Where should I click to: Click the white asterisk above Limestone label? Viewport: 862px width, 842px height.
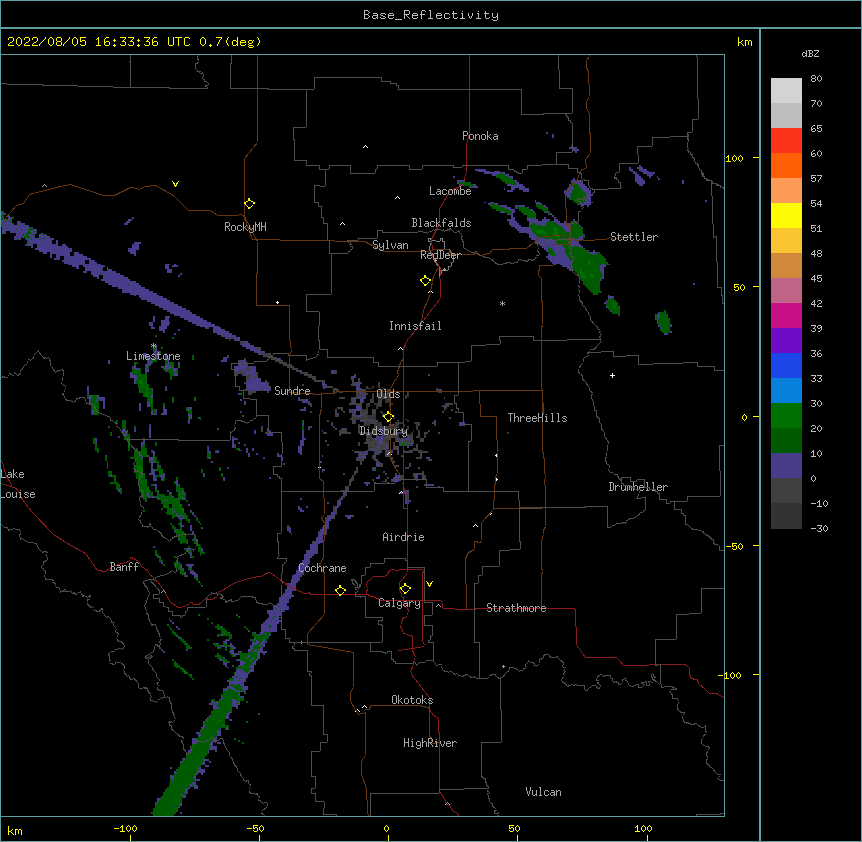pos(154,346)
